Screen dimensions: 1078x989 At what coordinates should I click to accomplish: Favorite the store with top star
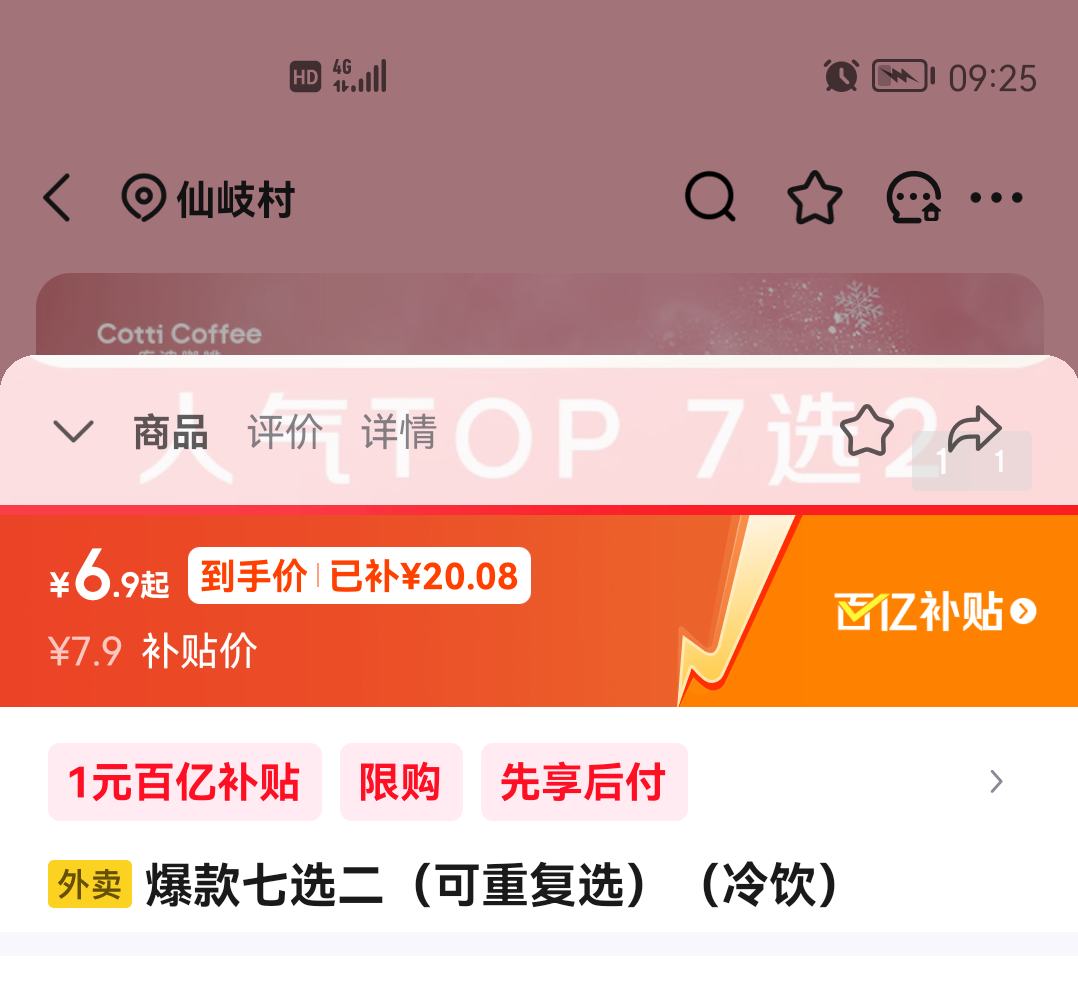pos(814,197)
